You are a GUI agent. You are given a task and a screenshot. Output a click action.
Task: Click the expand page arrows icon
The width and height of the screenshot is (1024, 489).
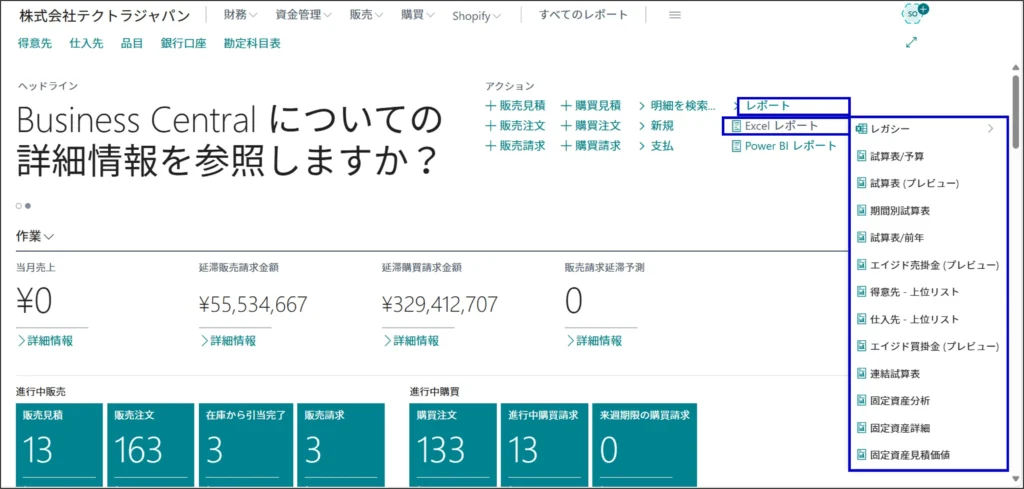(911, 43)
